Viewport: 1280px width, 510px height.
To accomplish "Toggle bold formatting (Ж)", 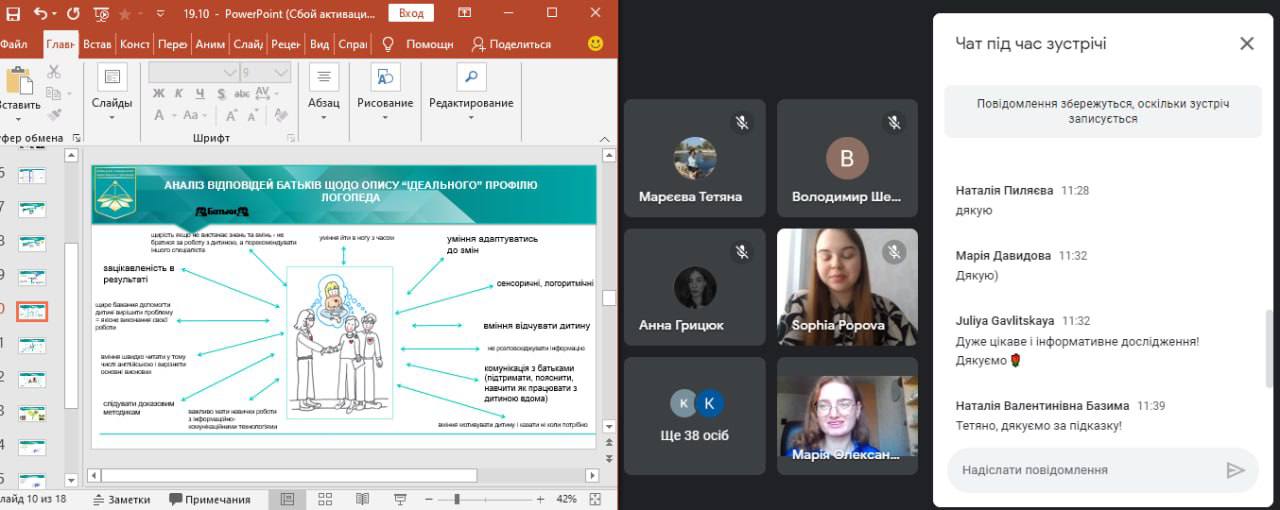I will tap(159, 93).
